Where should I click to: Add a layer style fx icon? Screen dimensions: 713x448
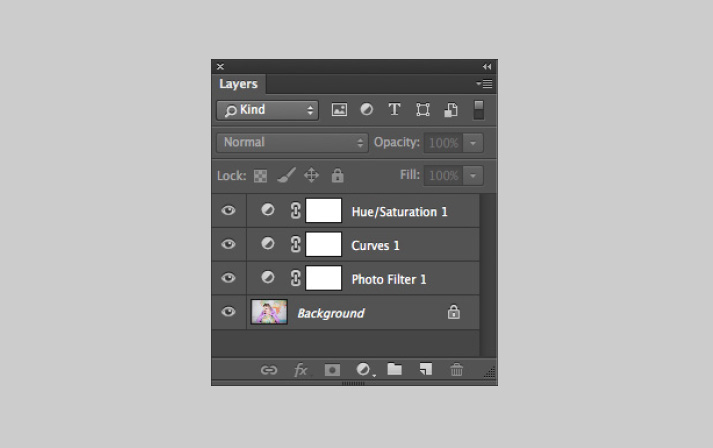pyautogui.click(x=301, y=370)
